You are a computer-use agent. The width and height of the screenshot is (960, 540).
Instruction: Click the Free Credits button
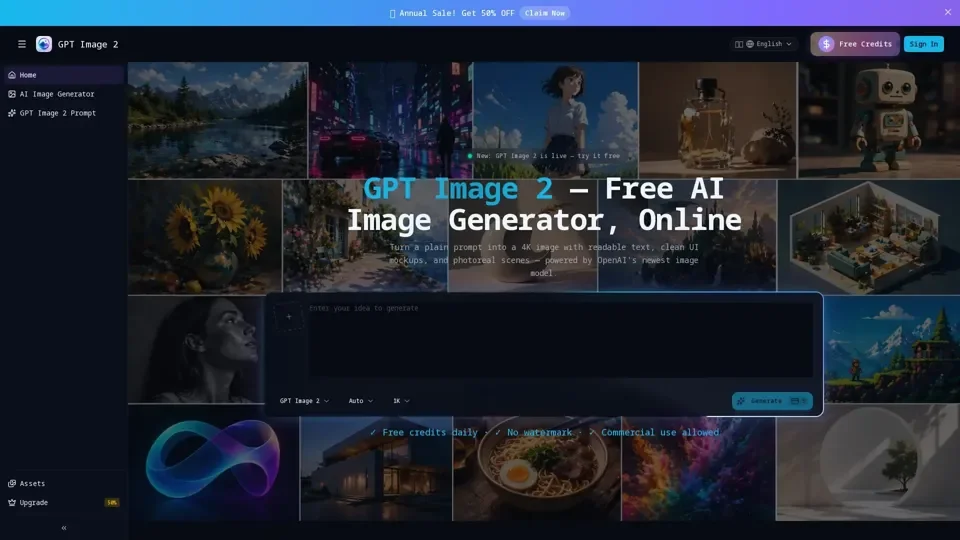click(855, 44)
